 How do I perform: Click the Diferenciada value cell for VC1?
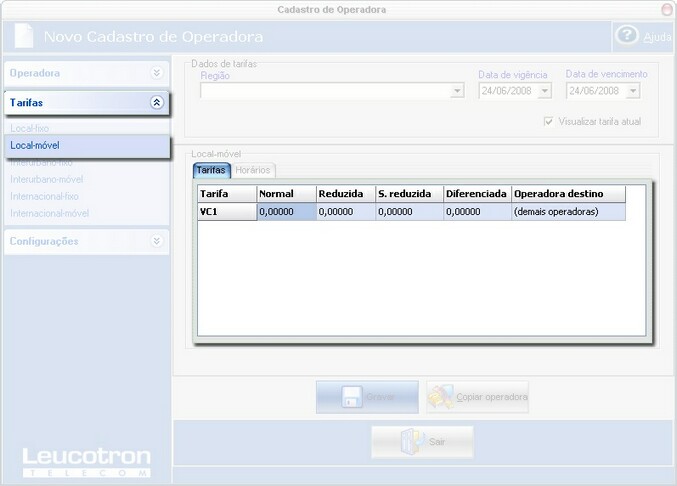click(478, 211)
